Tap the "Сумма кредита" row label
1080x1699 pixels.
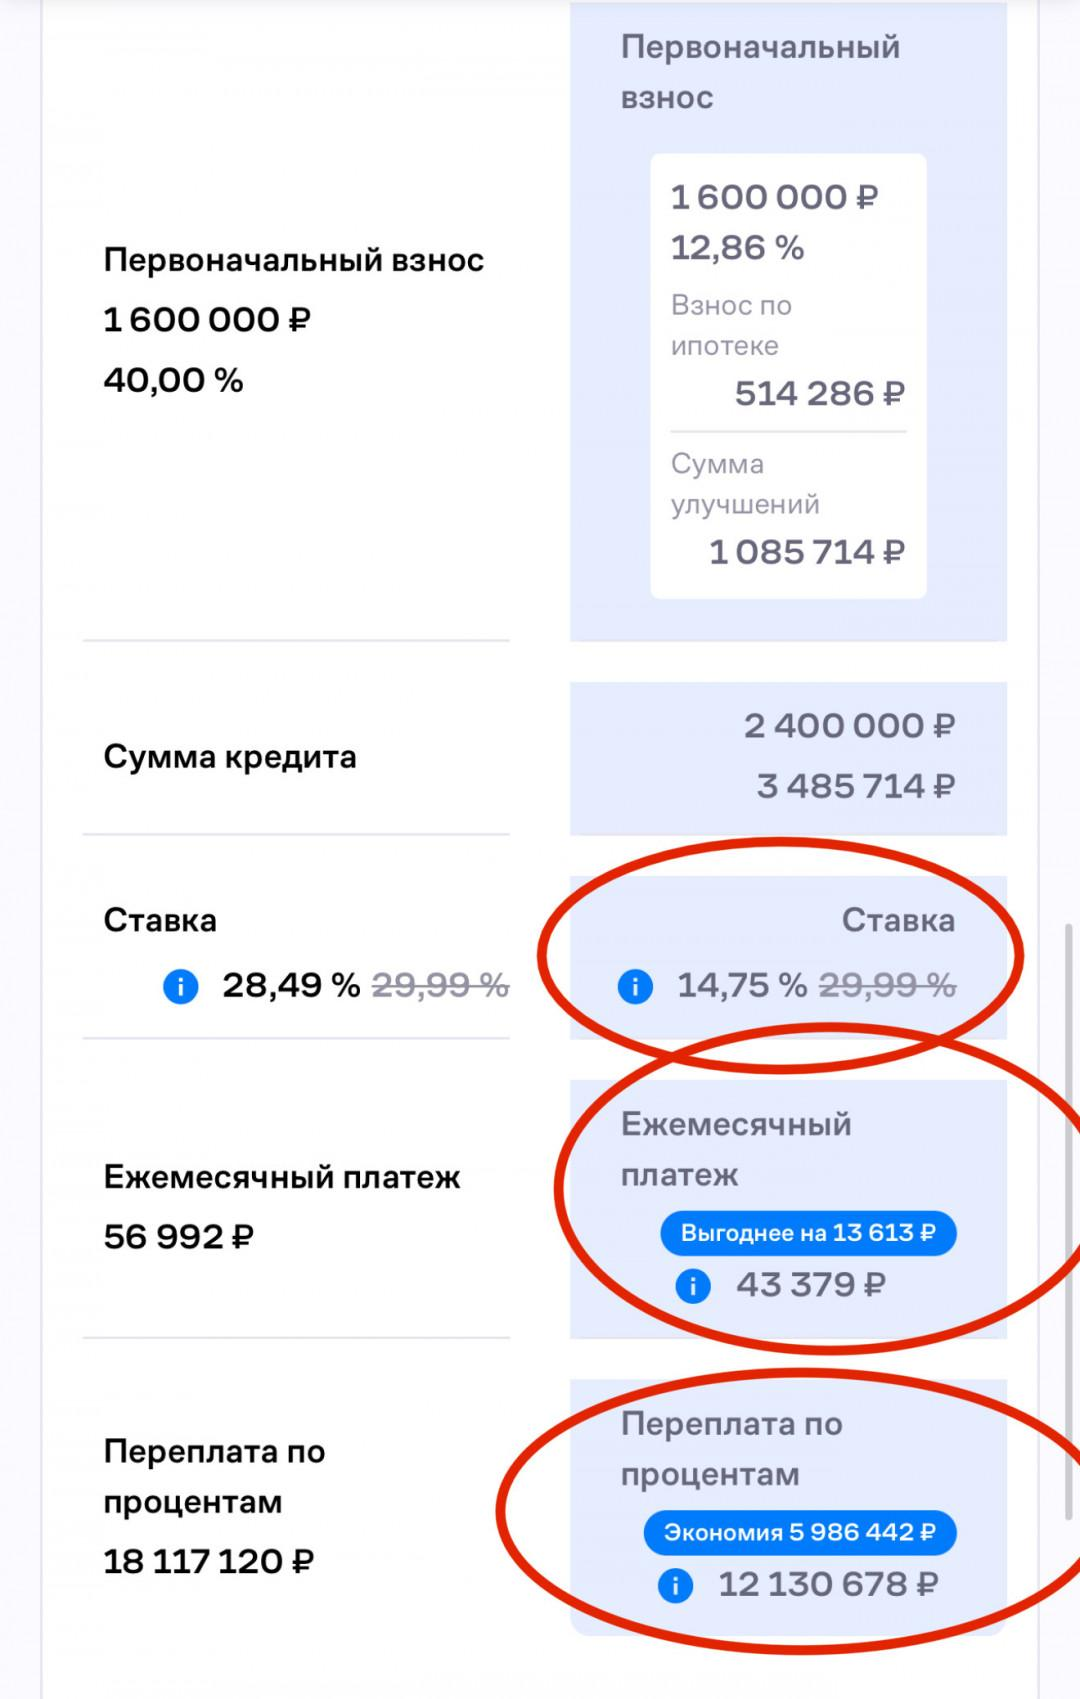230,757
